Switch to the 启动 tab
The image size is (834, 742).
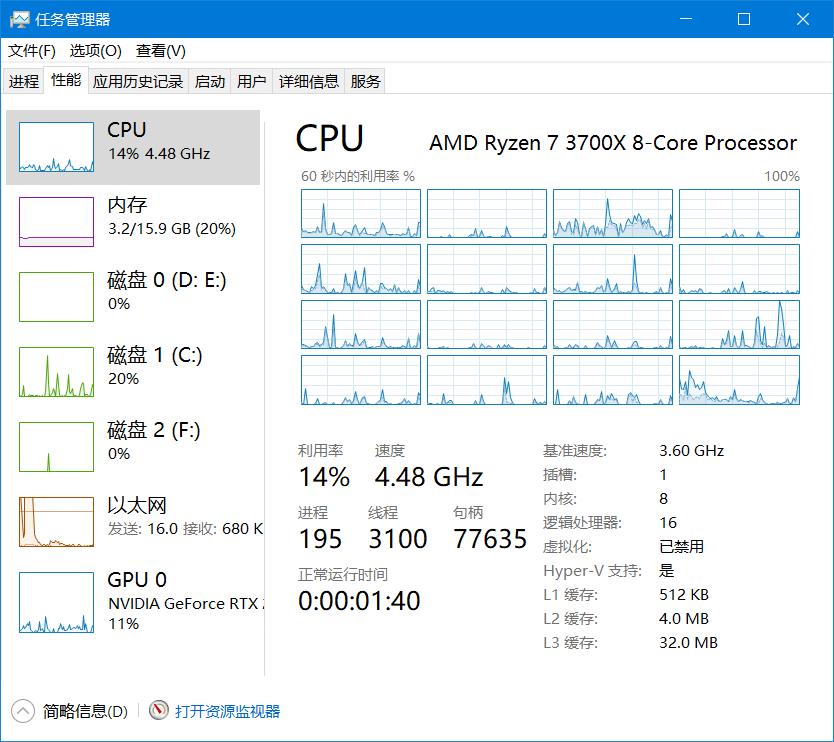209,81
